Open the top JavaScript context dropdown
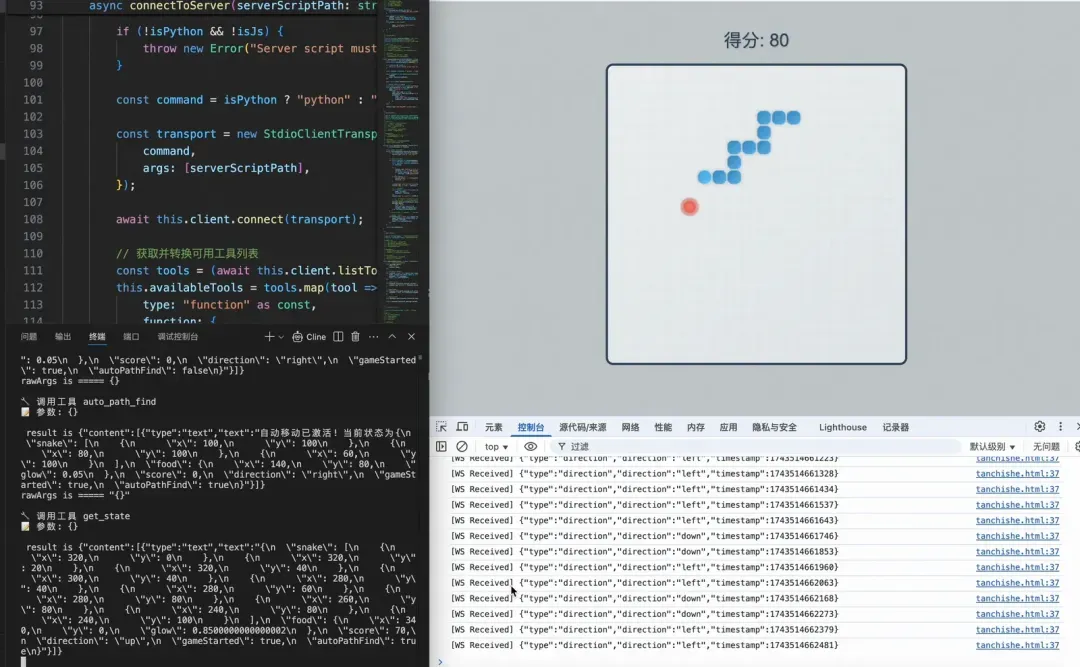This screenshot has height=667, width=1080. click(497, 447)
